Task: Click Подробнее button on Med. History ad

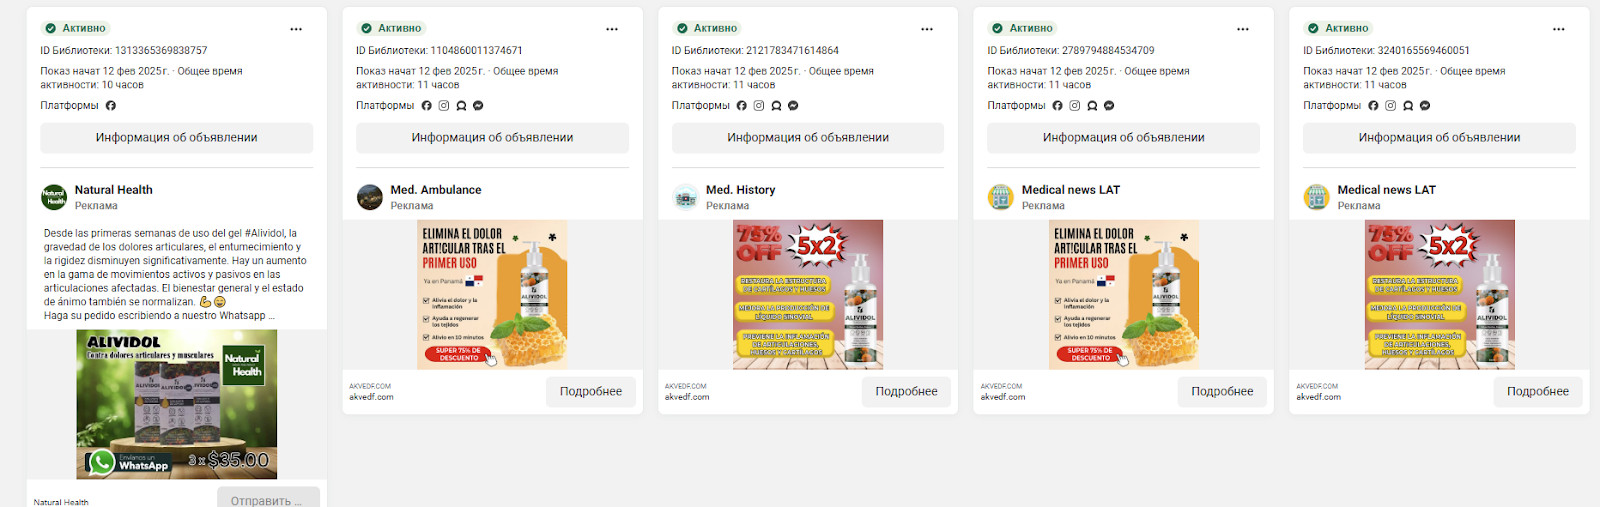Action: (x=907, y=392)
